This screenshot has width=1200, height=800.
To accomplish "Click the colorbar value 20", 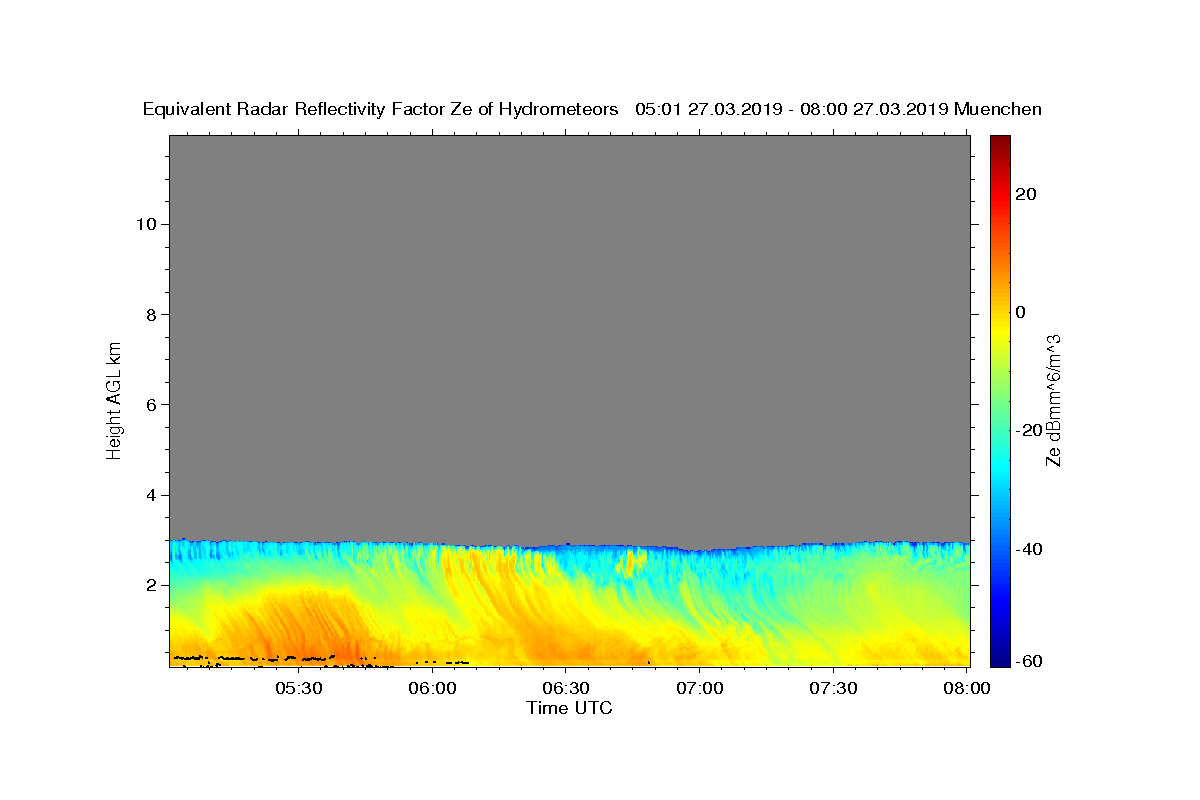I will 1025,194.
